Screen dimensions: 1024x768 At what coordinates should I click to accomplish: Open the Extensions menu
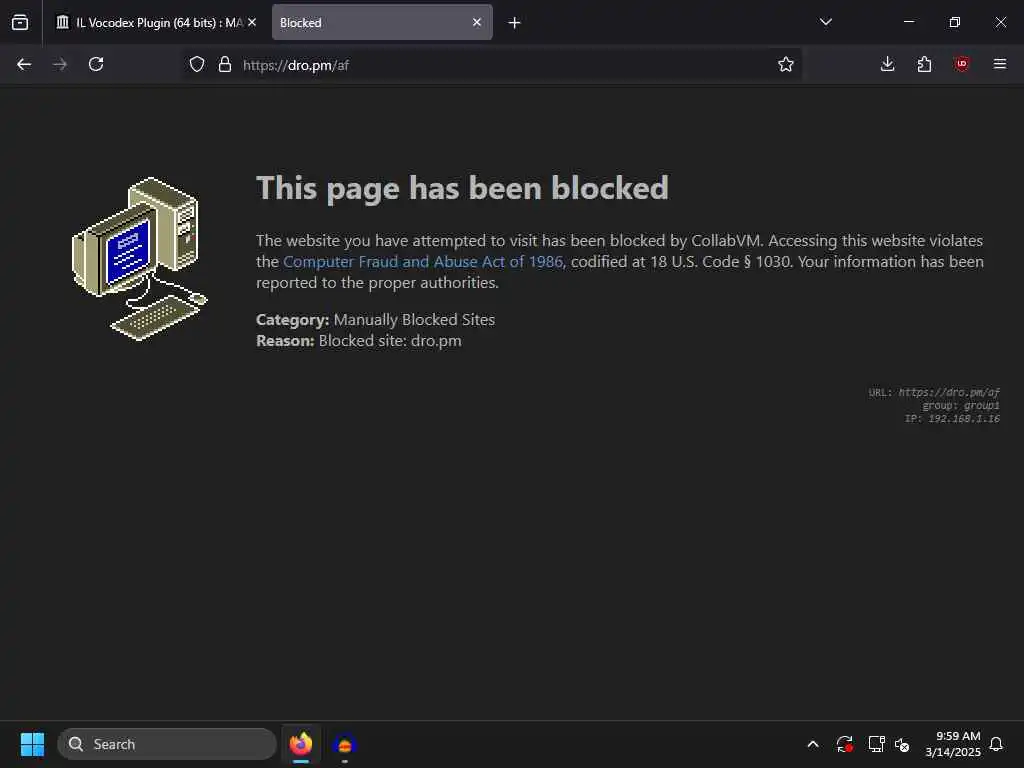click(924, 64)
